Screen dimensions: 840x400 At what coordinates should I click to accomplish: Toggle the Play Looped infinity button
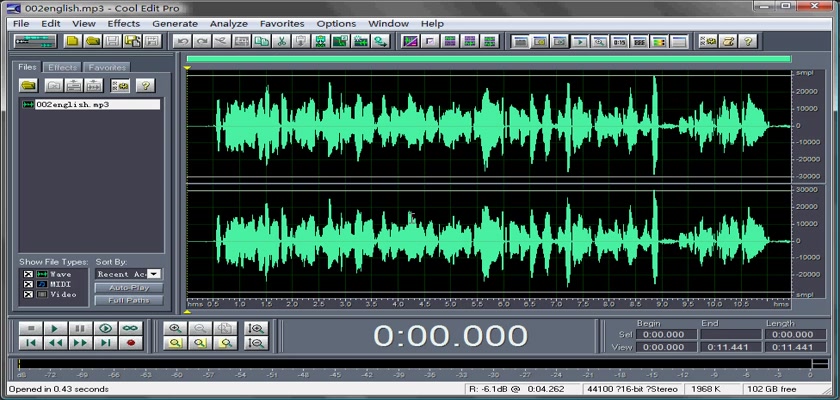click(x=131, y=328)
